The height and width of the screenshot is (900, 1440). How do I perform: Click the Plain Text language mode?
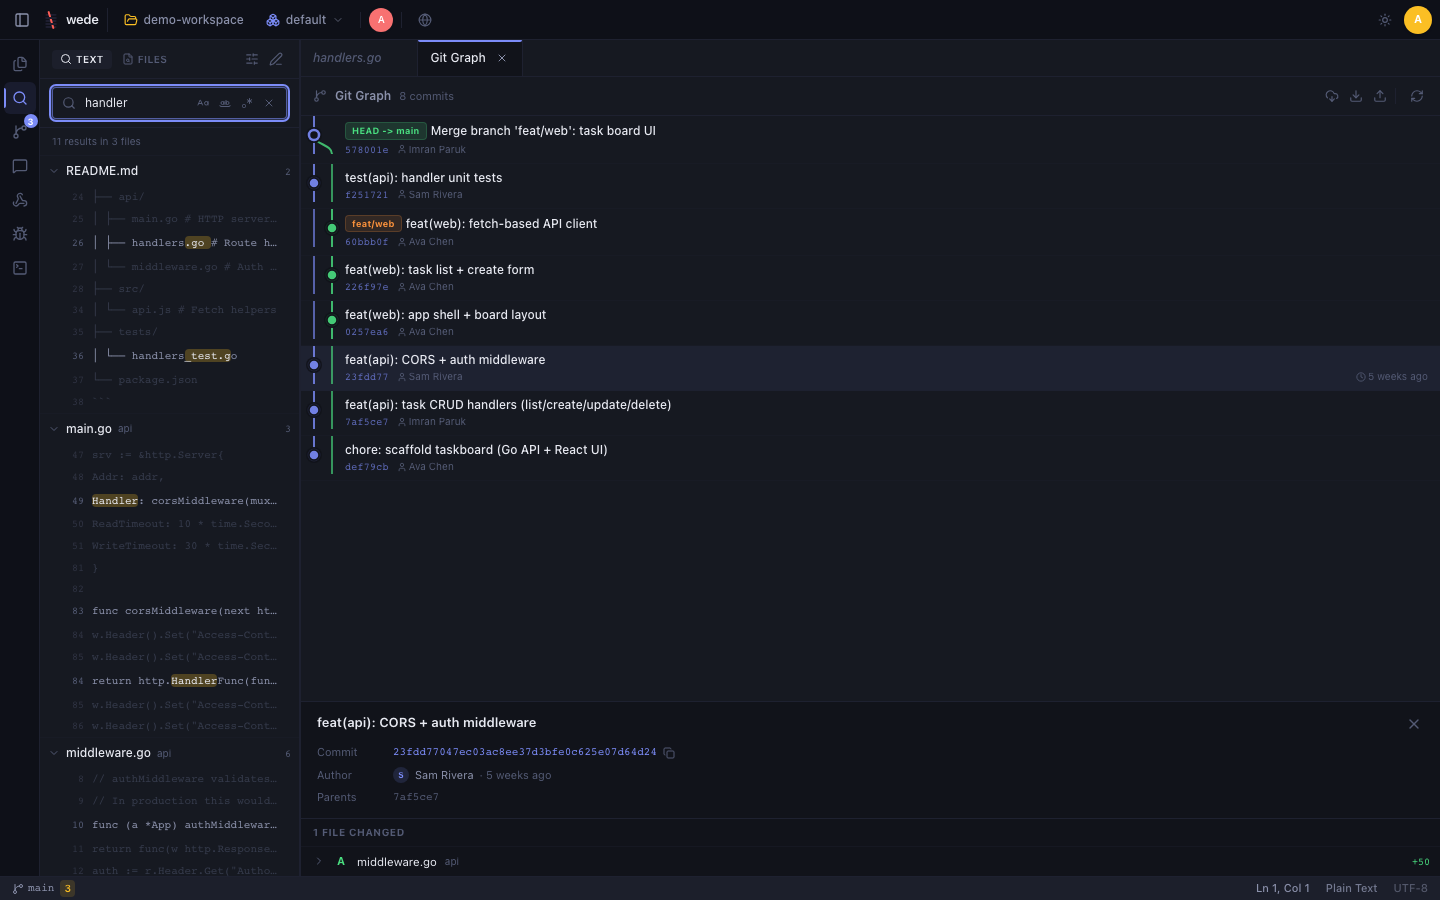coord(1351,888)
